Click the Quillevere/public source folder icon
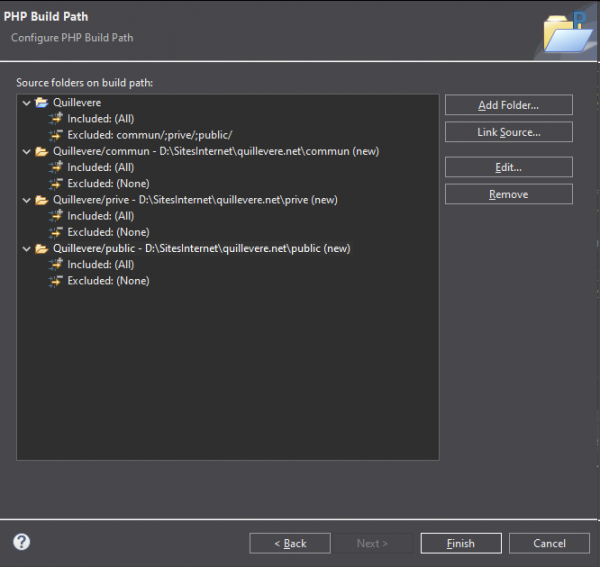The height and width of the screenshot is (567, 600). pos(42,248)
